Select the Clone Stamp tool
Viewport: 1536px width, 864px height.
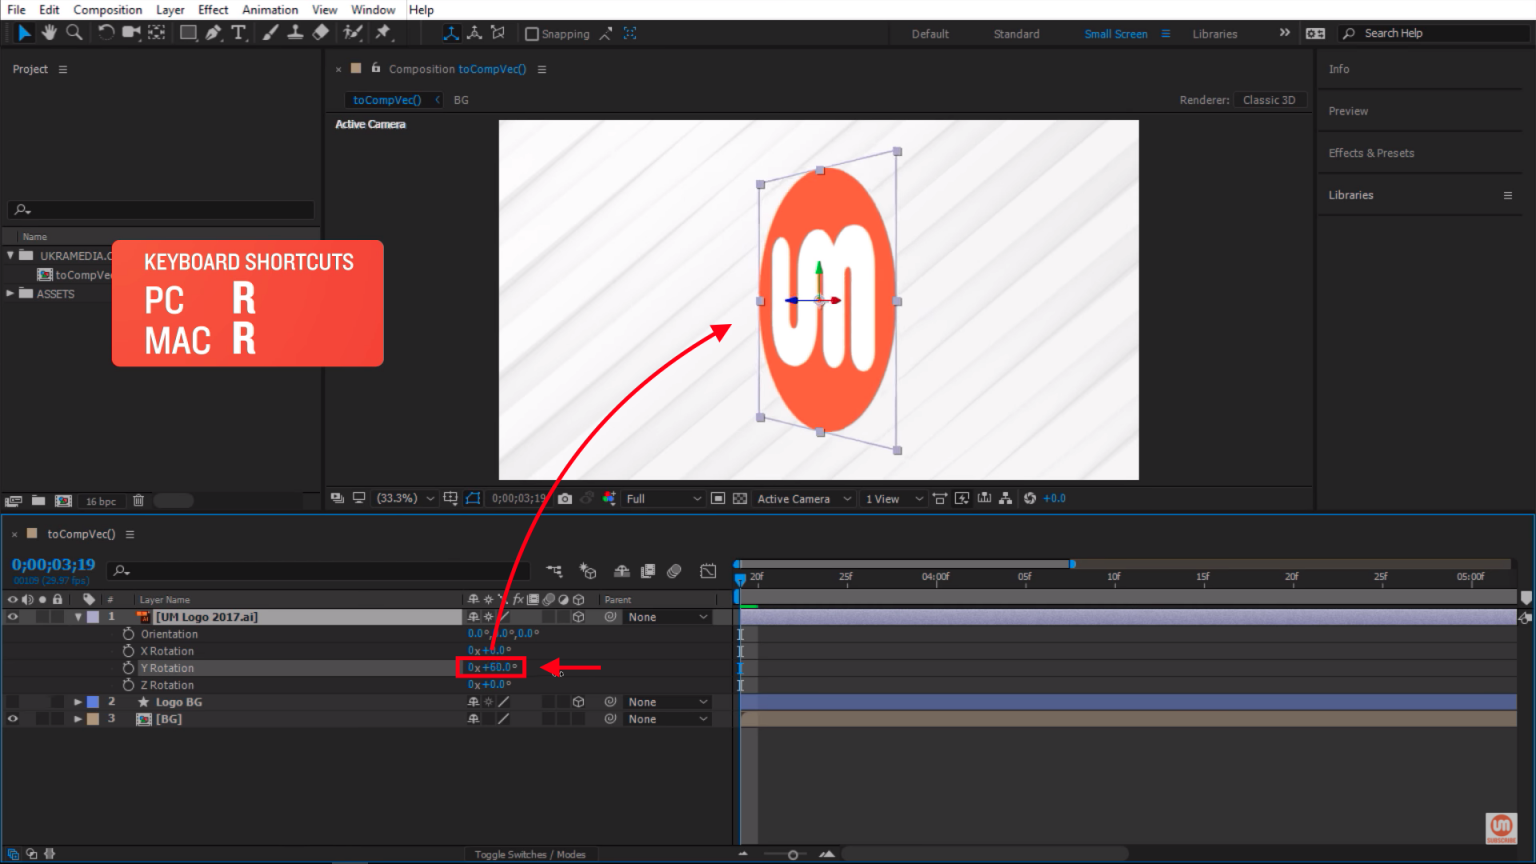pos(295,33)
